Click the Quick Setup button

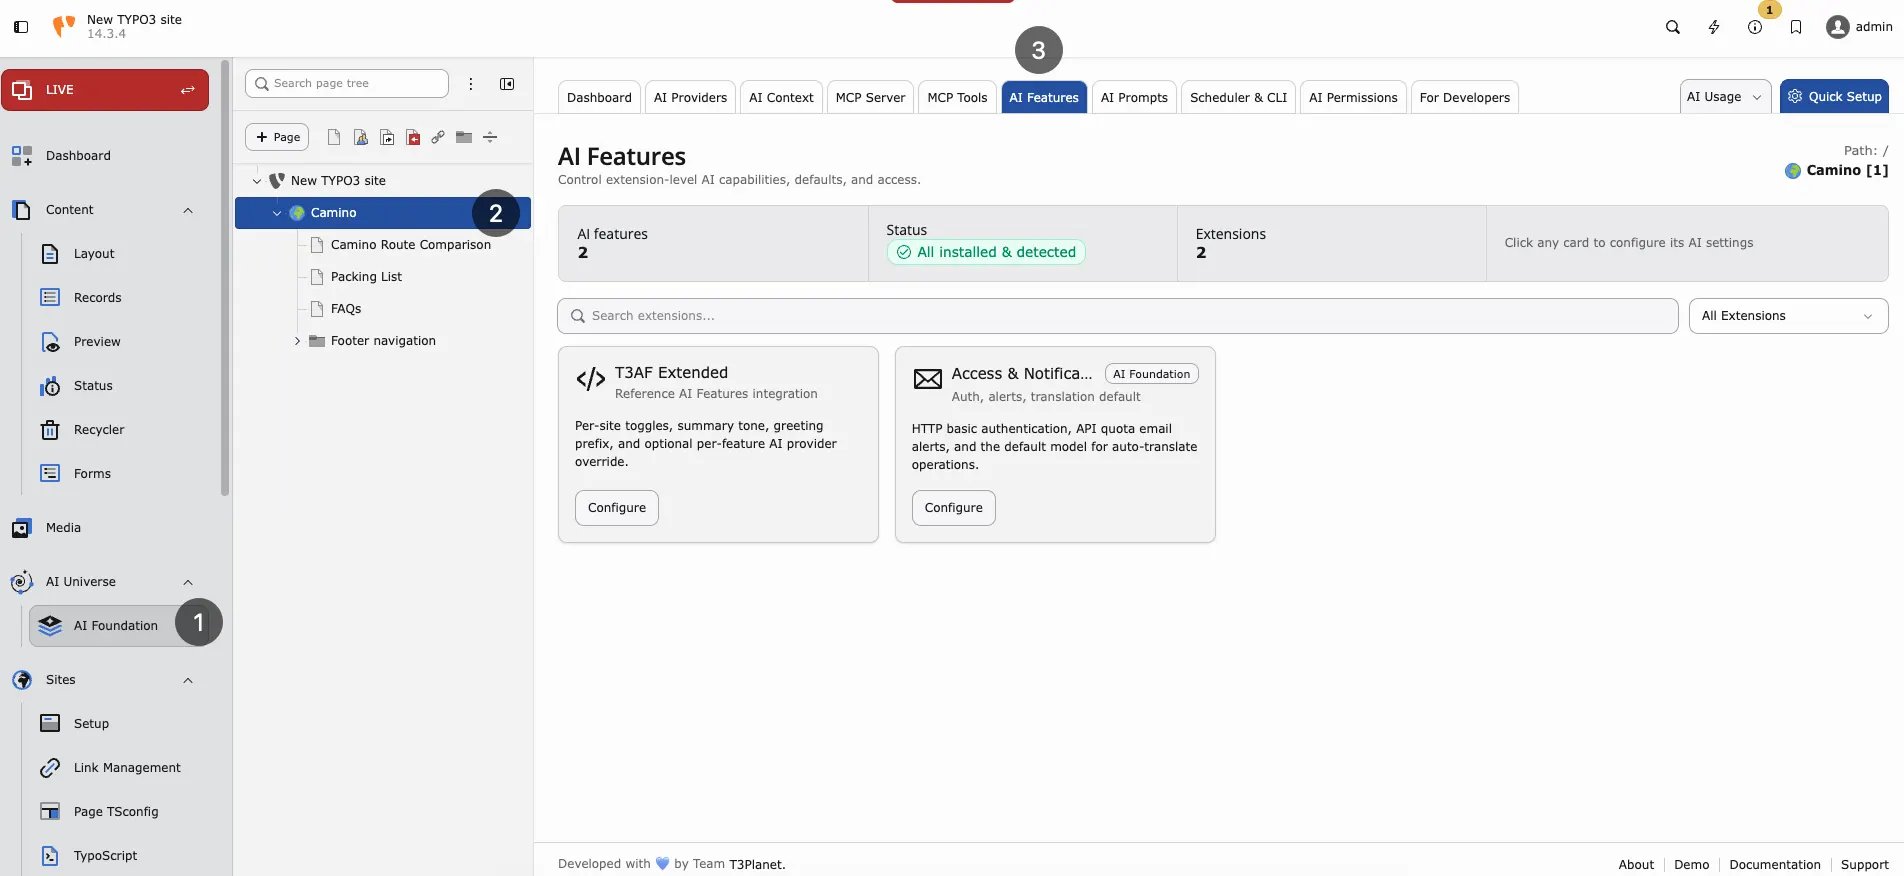[1834, 97]
